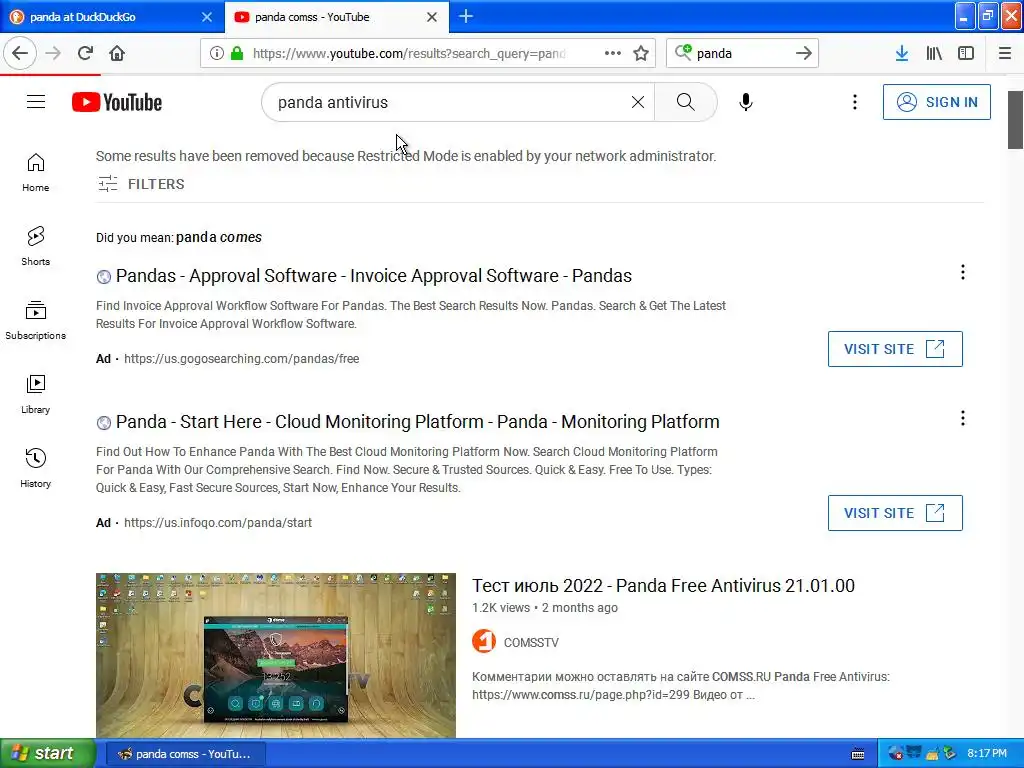Viewport: 1024px width, 768px height.
Task: Click '1.2K views • 2 months ago' text
Action: point(545,607)
